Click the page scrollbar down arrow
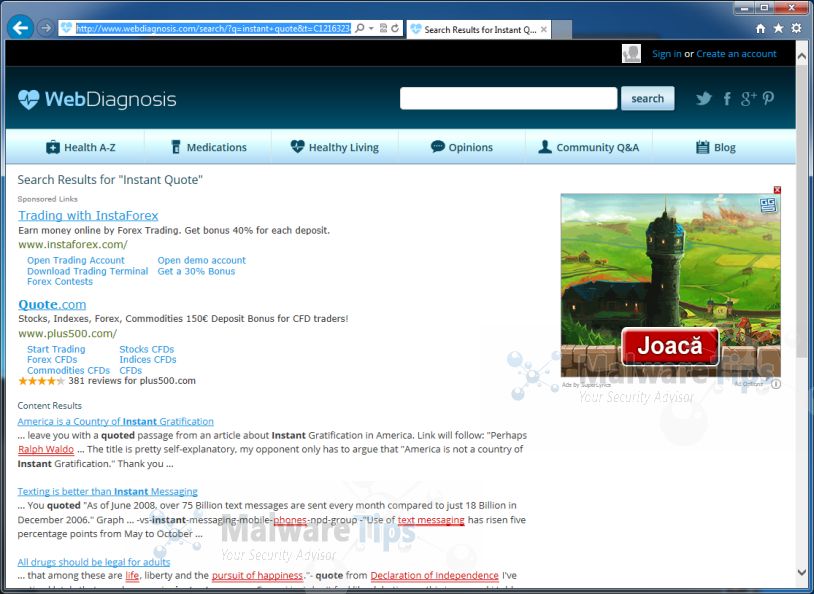 click(802, 572)
